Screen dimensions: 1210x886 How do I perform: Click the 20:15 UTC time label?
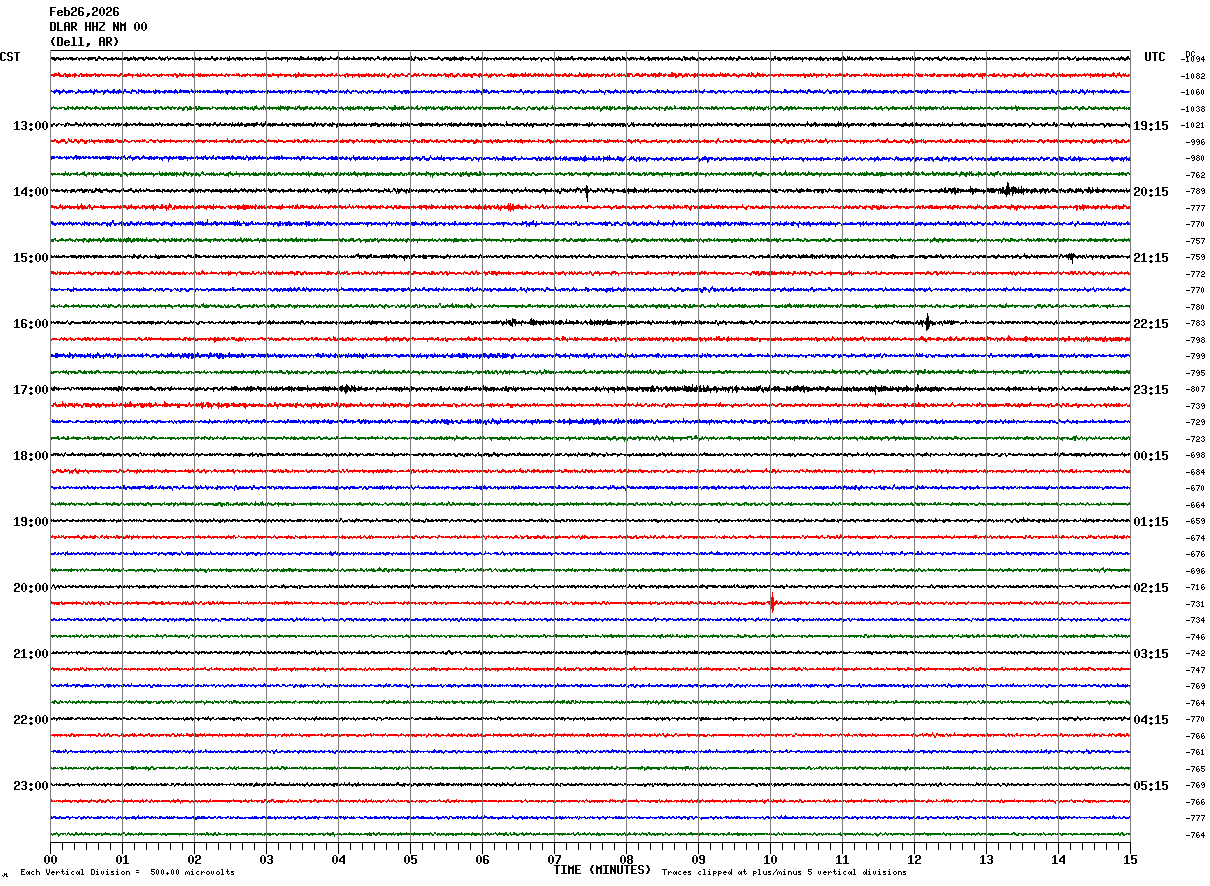point(1151,192)
